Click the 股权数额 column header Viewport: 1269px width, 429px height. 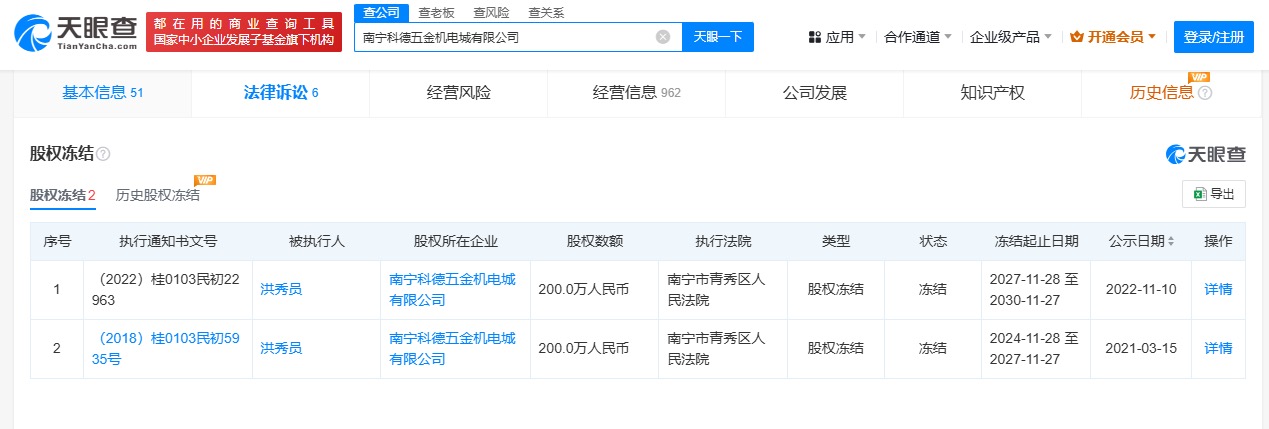coord(595,242)
